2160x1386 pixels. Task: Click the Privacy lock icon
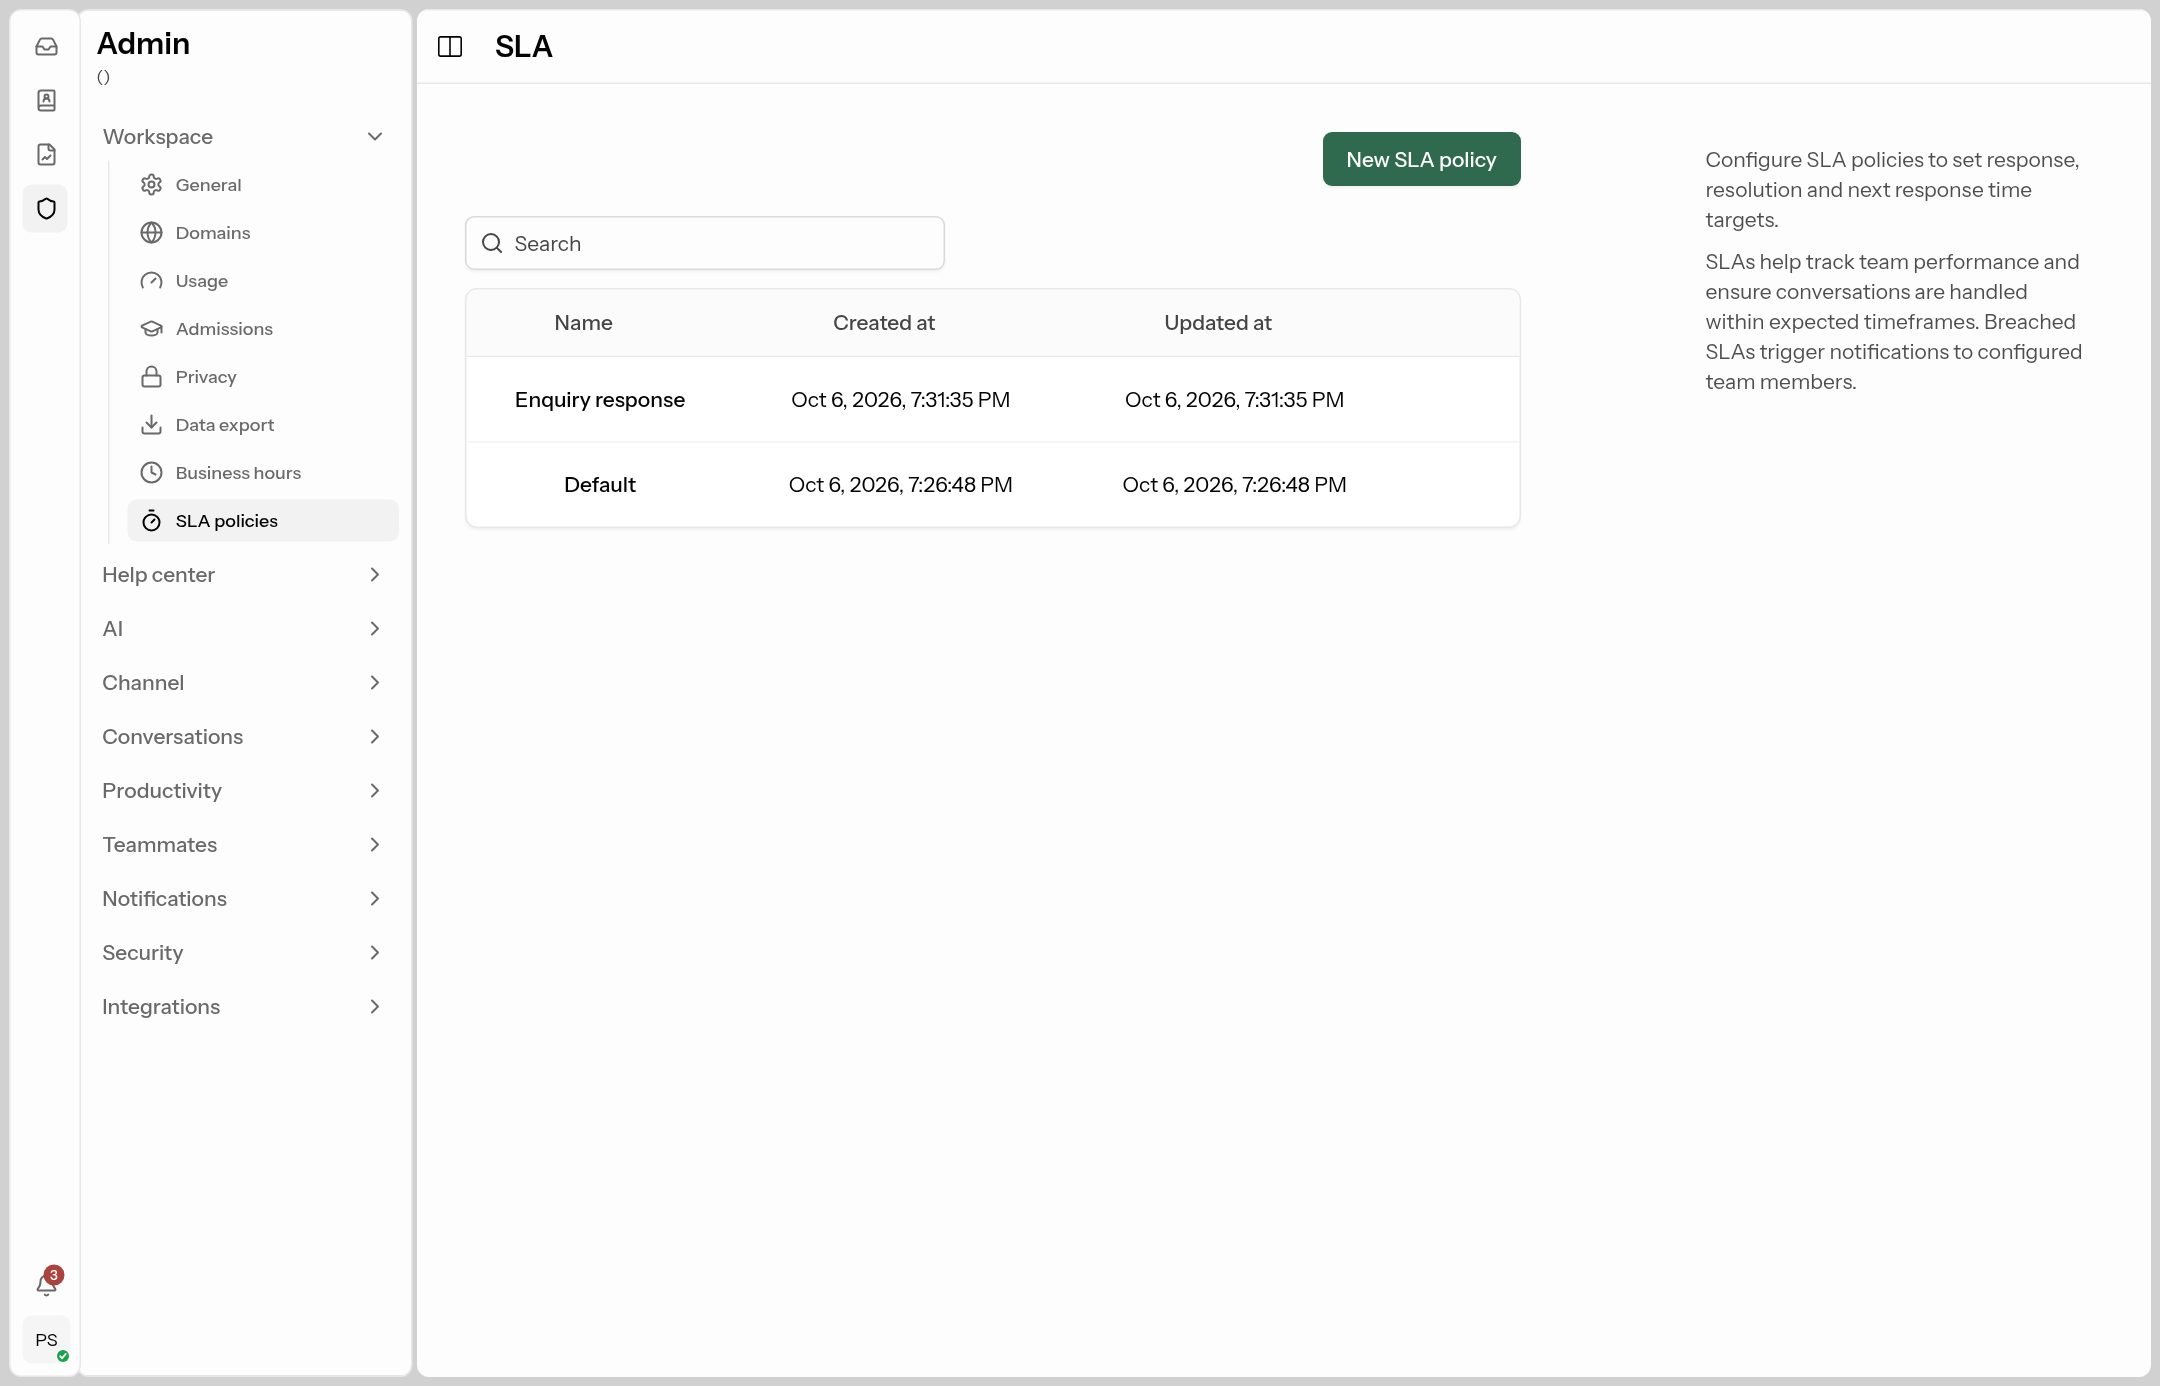[151, 377]
